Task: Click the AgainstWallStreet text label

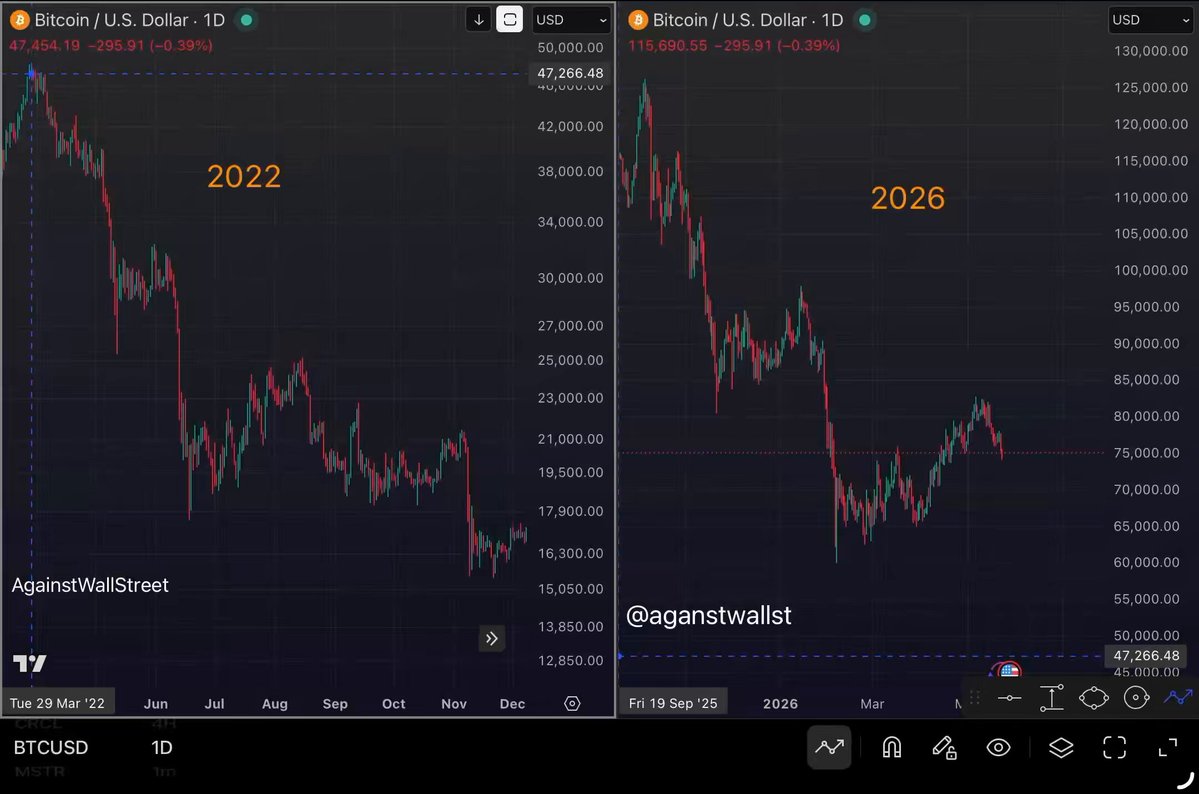Action: pyautogui.click(x=89, y=585)
